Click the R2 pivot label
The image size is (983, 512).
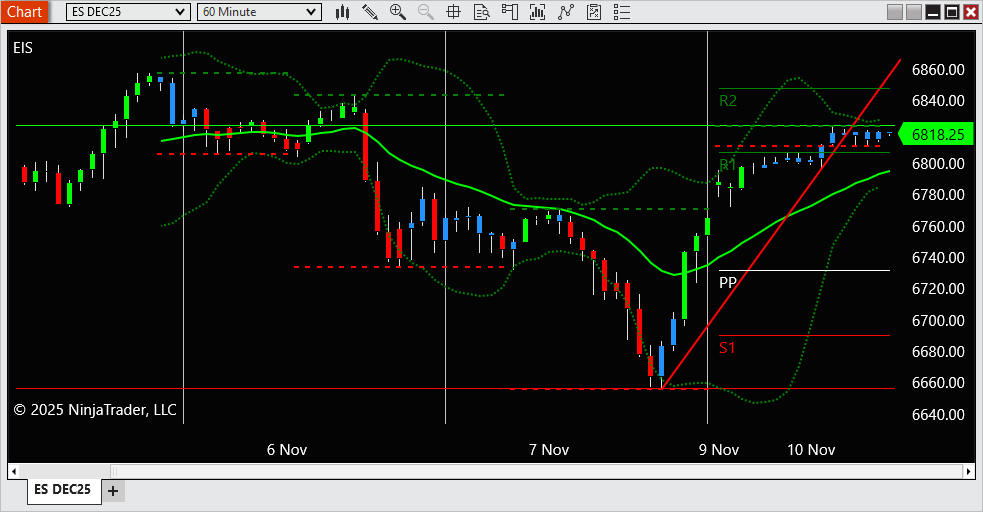click(x=728, y=101)
